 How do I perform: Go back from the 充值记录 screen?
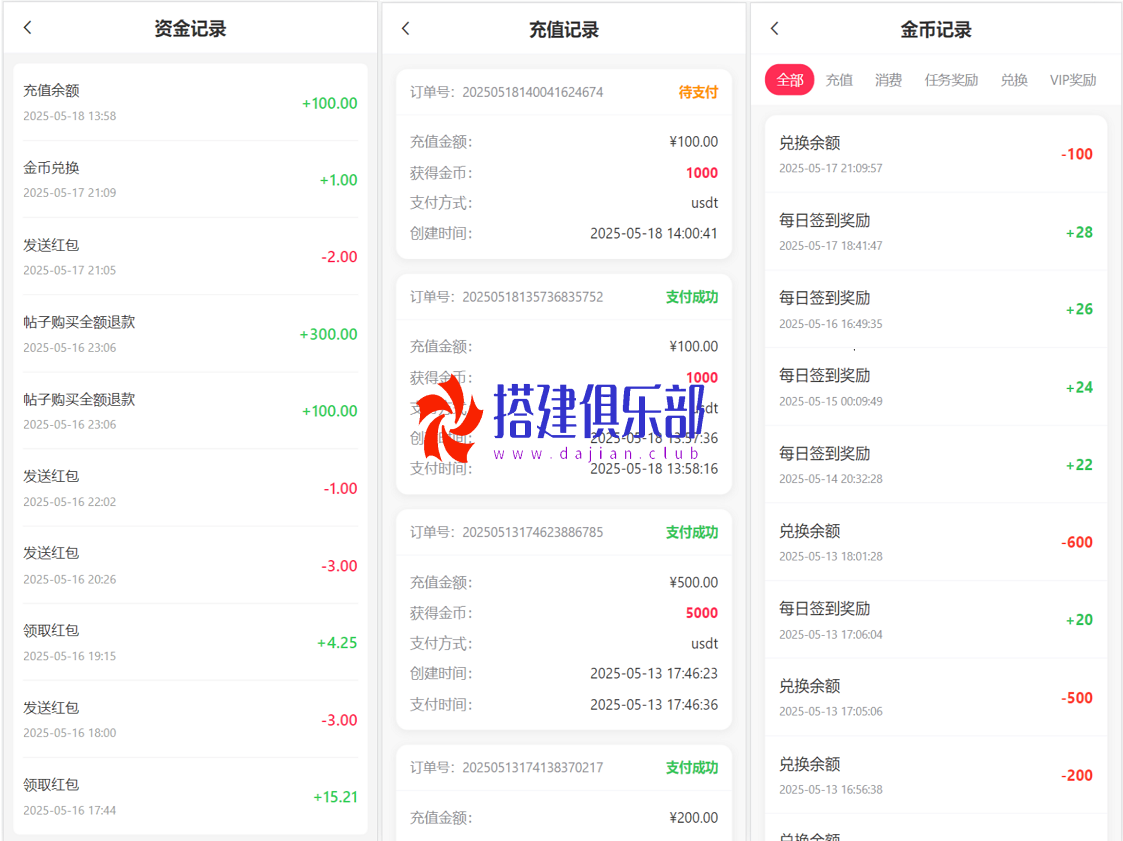(x=405, y=29)
